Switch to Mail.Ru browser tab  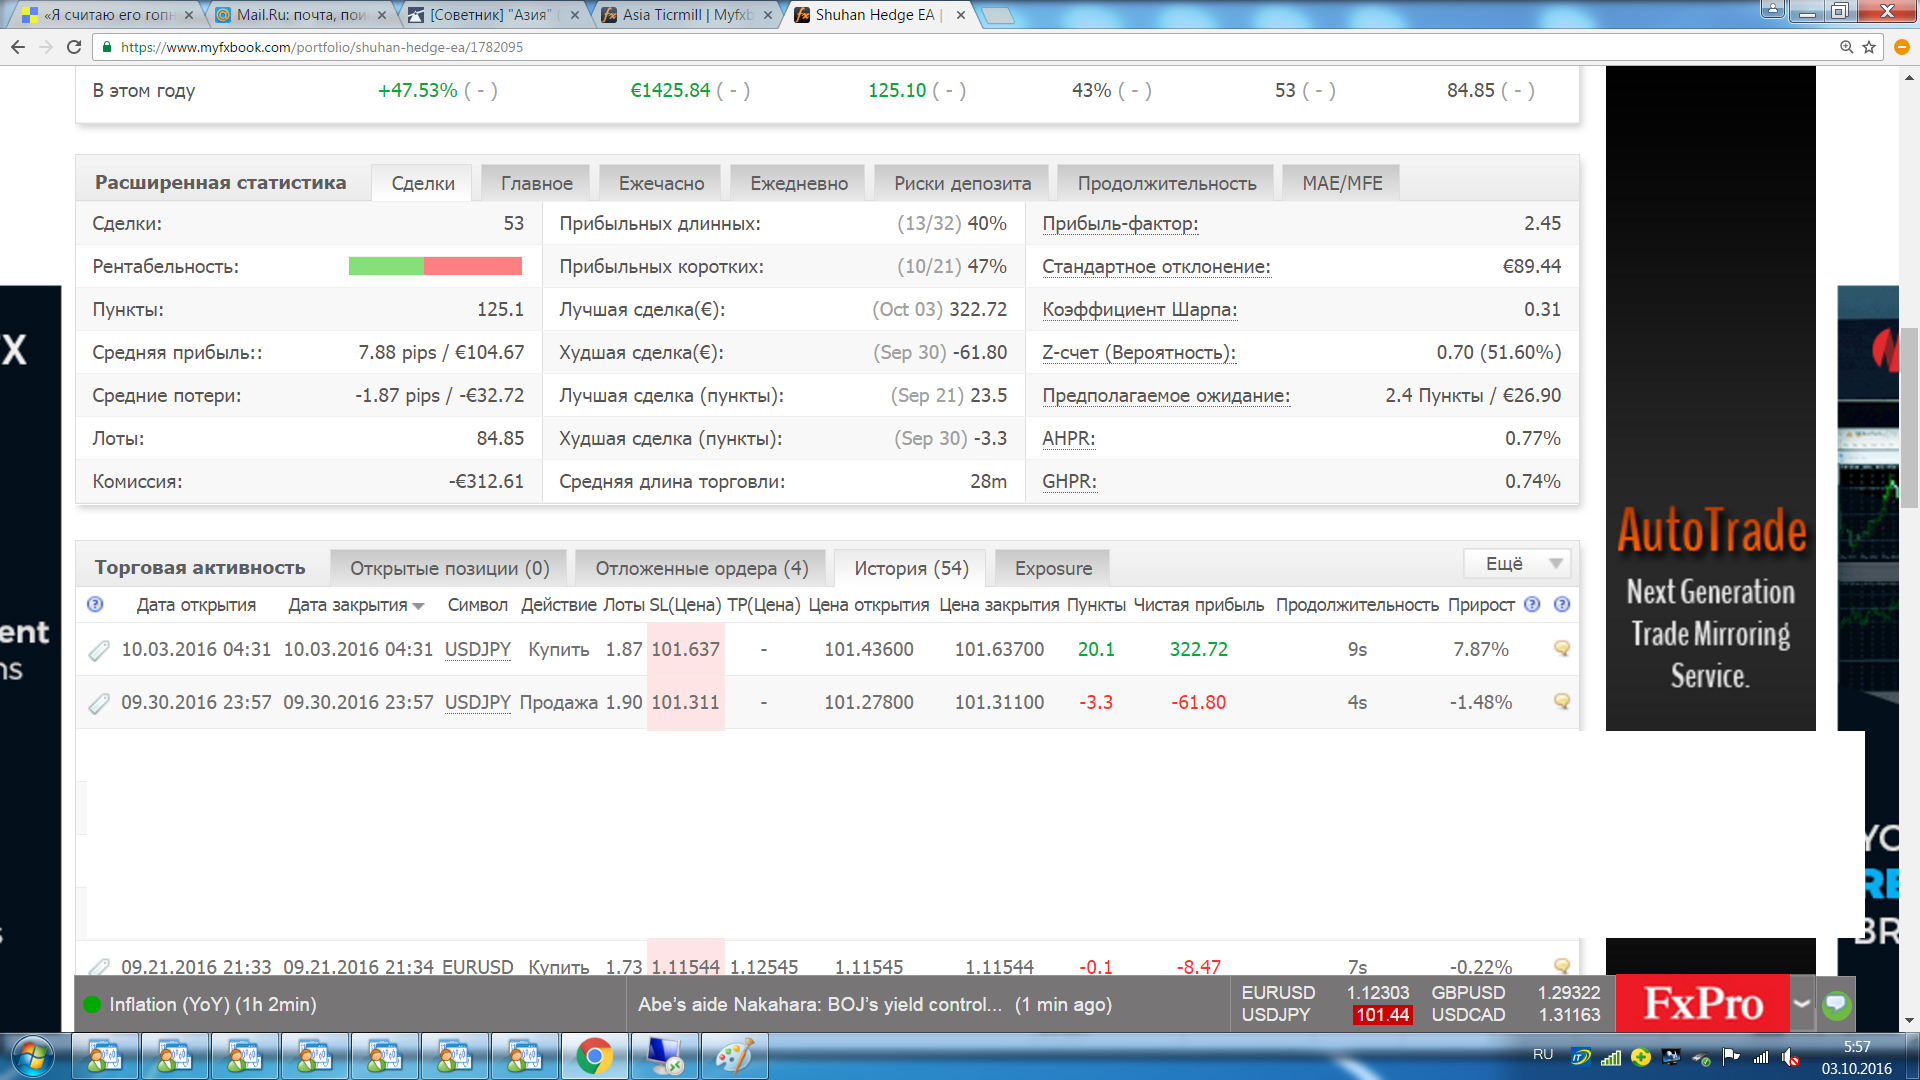click(300, 15)
